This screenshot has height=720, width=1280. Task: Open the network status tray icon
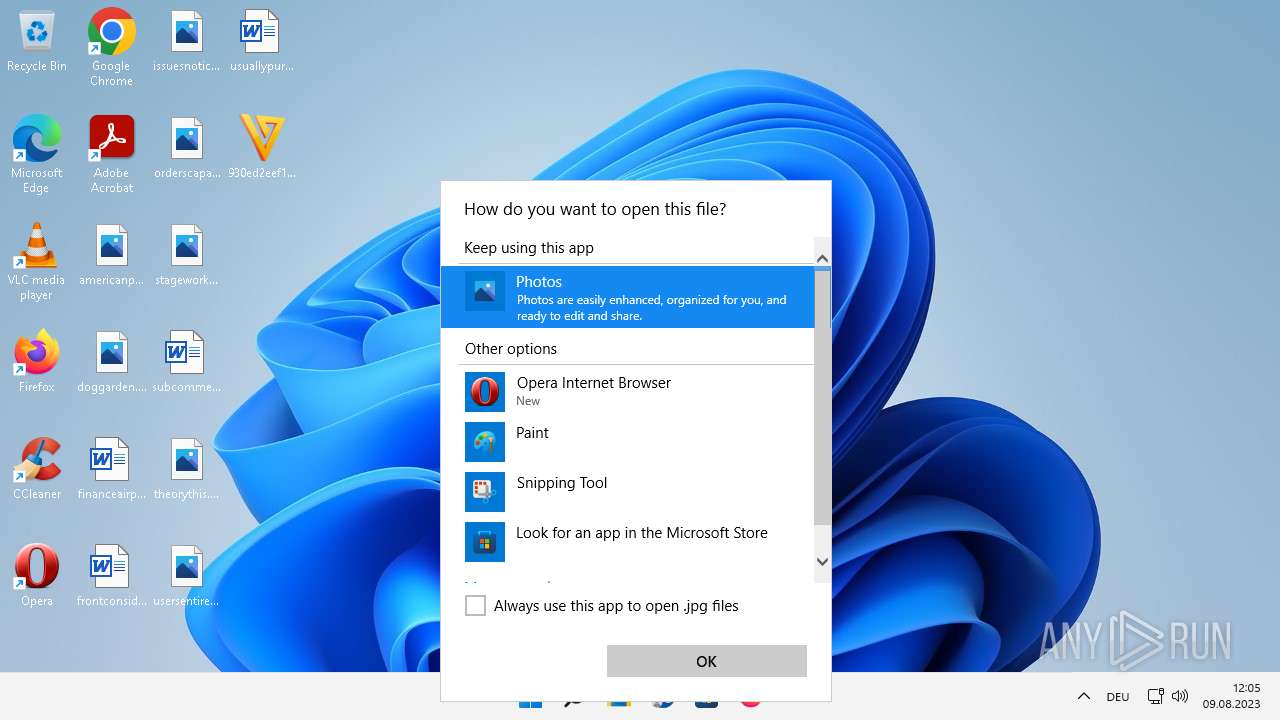pyautogui.click(x=1155, y=696)
